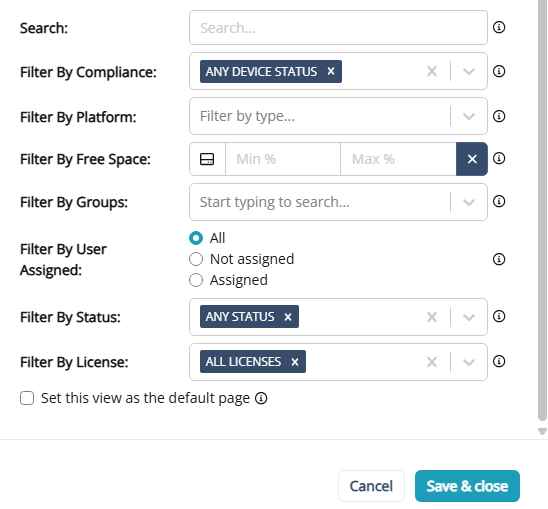Screen dimensions: 548x509
Task: Click info icon beside default page checkbox
Action: (261, 398)
